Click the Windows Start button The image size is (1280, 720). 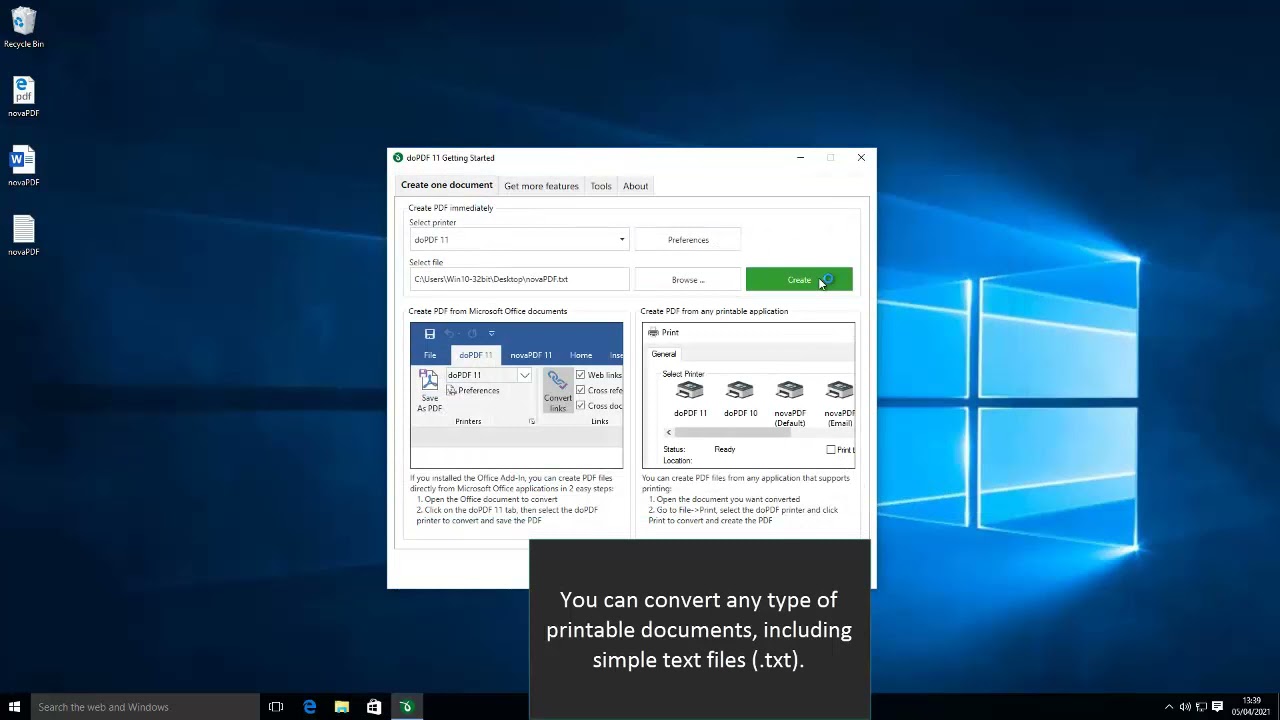pos(14,707)
